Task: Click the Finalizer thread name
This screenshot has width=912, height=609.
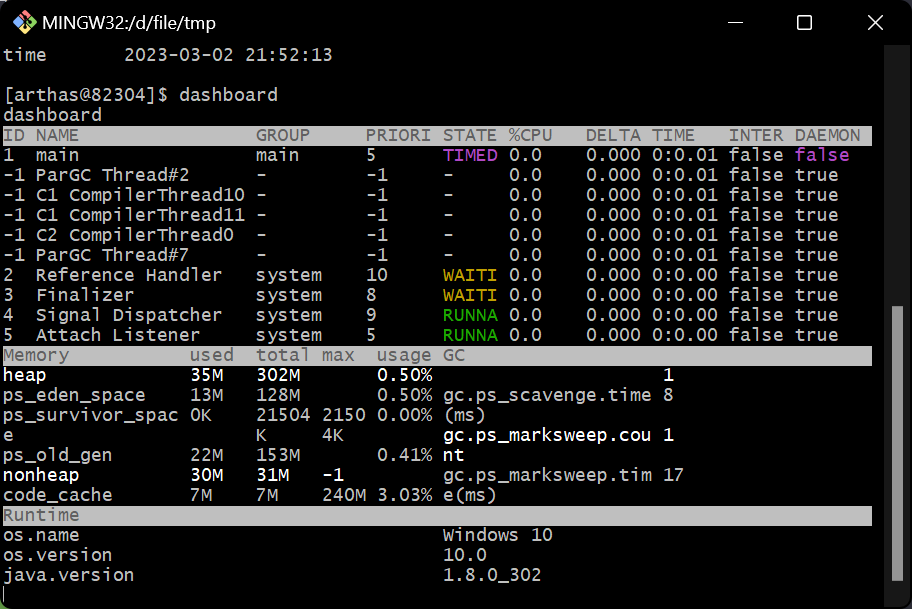Action: [85, 295]
